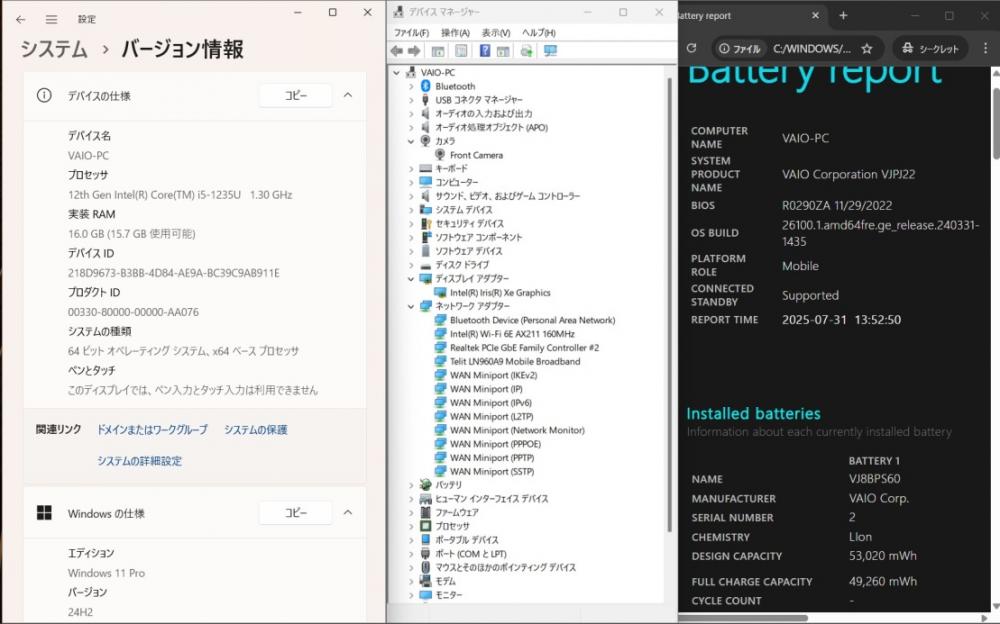Click the シークレット incognito indicator

coord(930,48)
